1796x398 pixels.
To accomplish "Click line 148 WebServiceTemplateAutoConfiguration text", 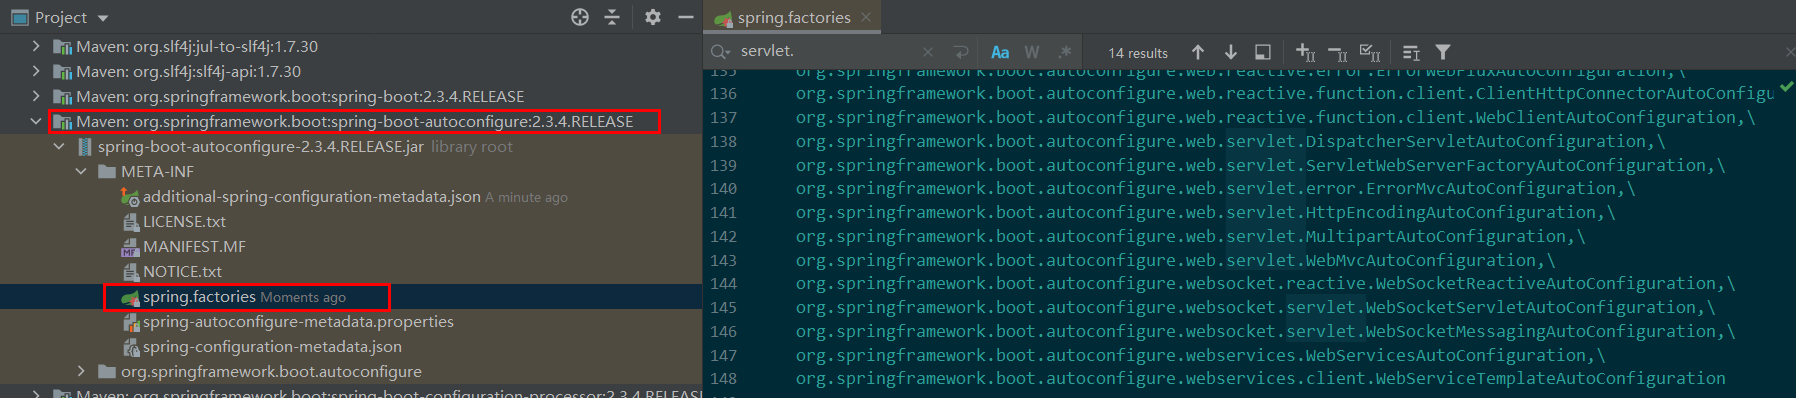I will tap(1550, 378).
